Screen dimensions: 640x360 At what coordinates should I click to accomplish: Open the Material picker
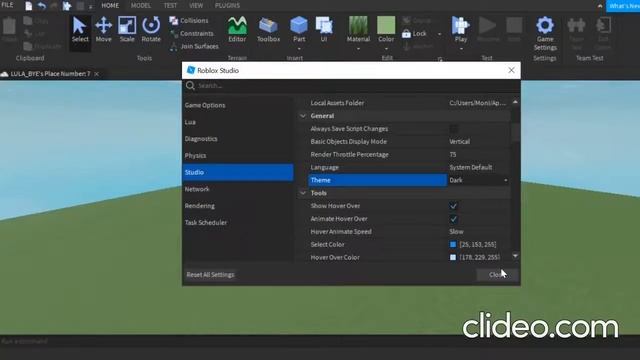point(358,30)
